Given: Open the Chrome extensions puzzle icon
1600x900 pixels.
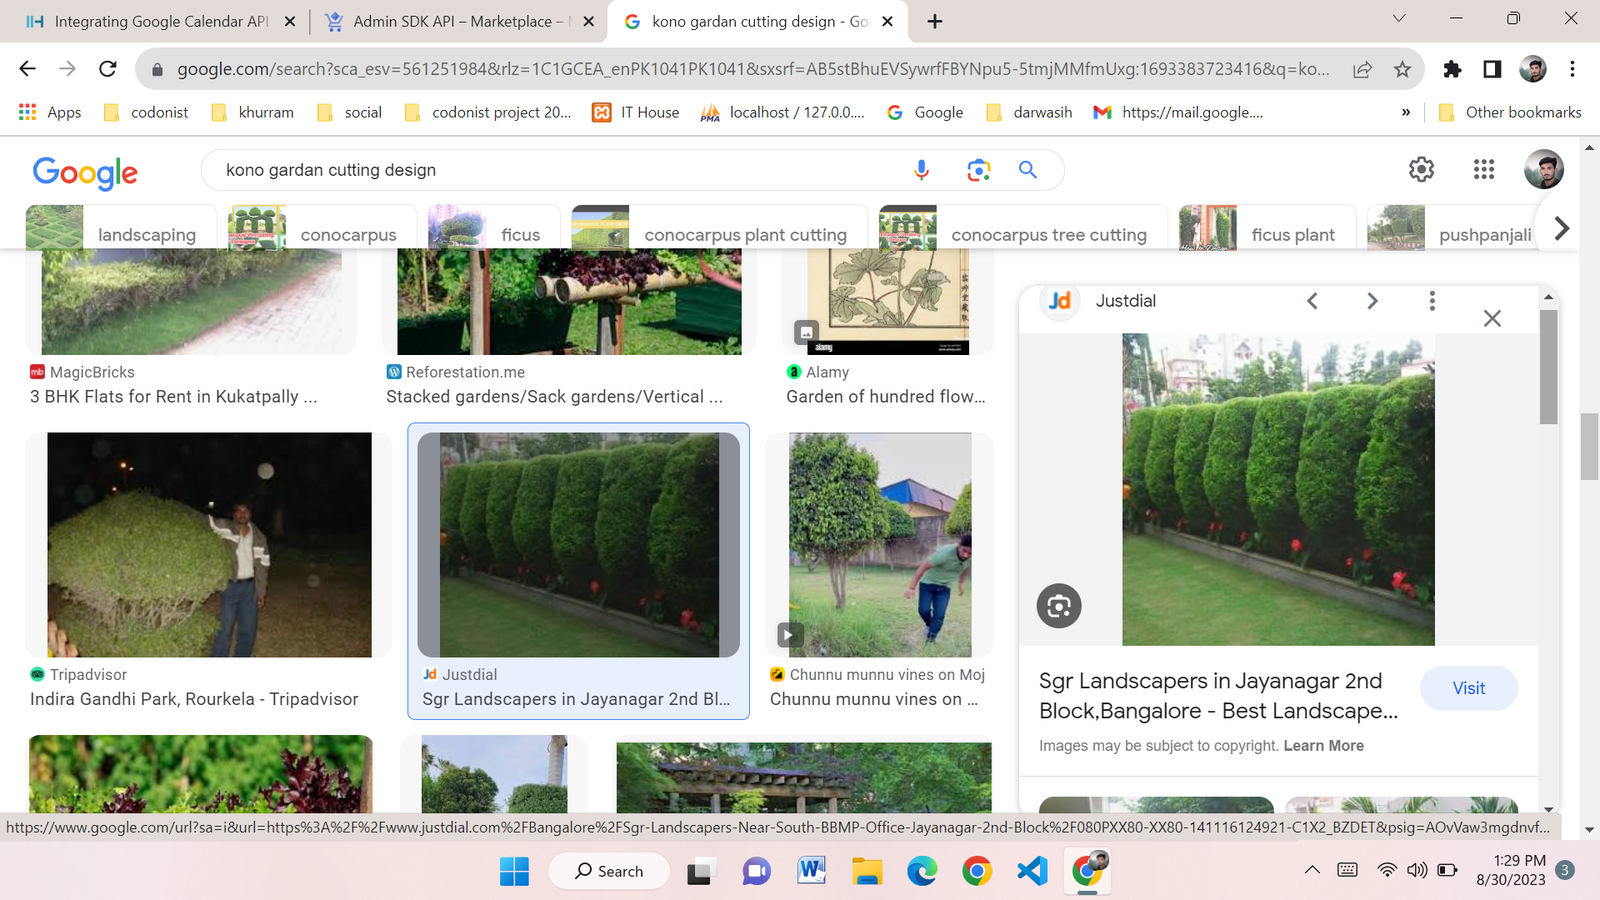Looking at the screenshot, I should tap(1452, 69).
